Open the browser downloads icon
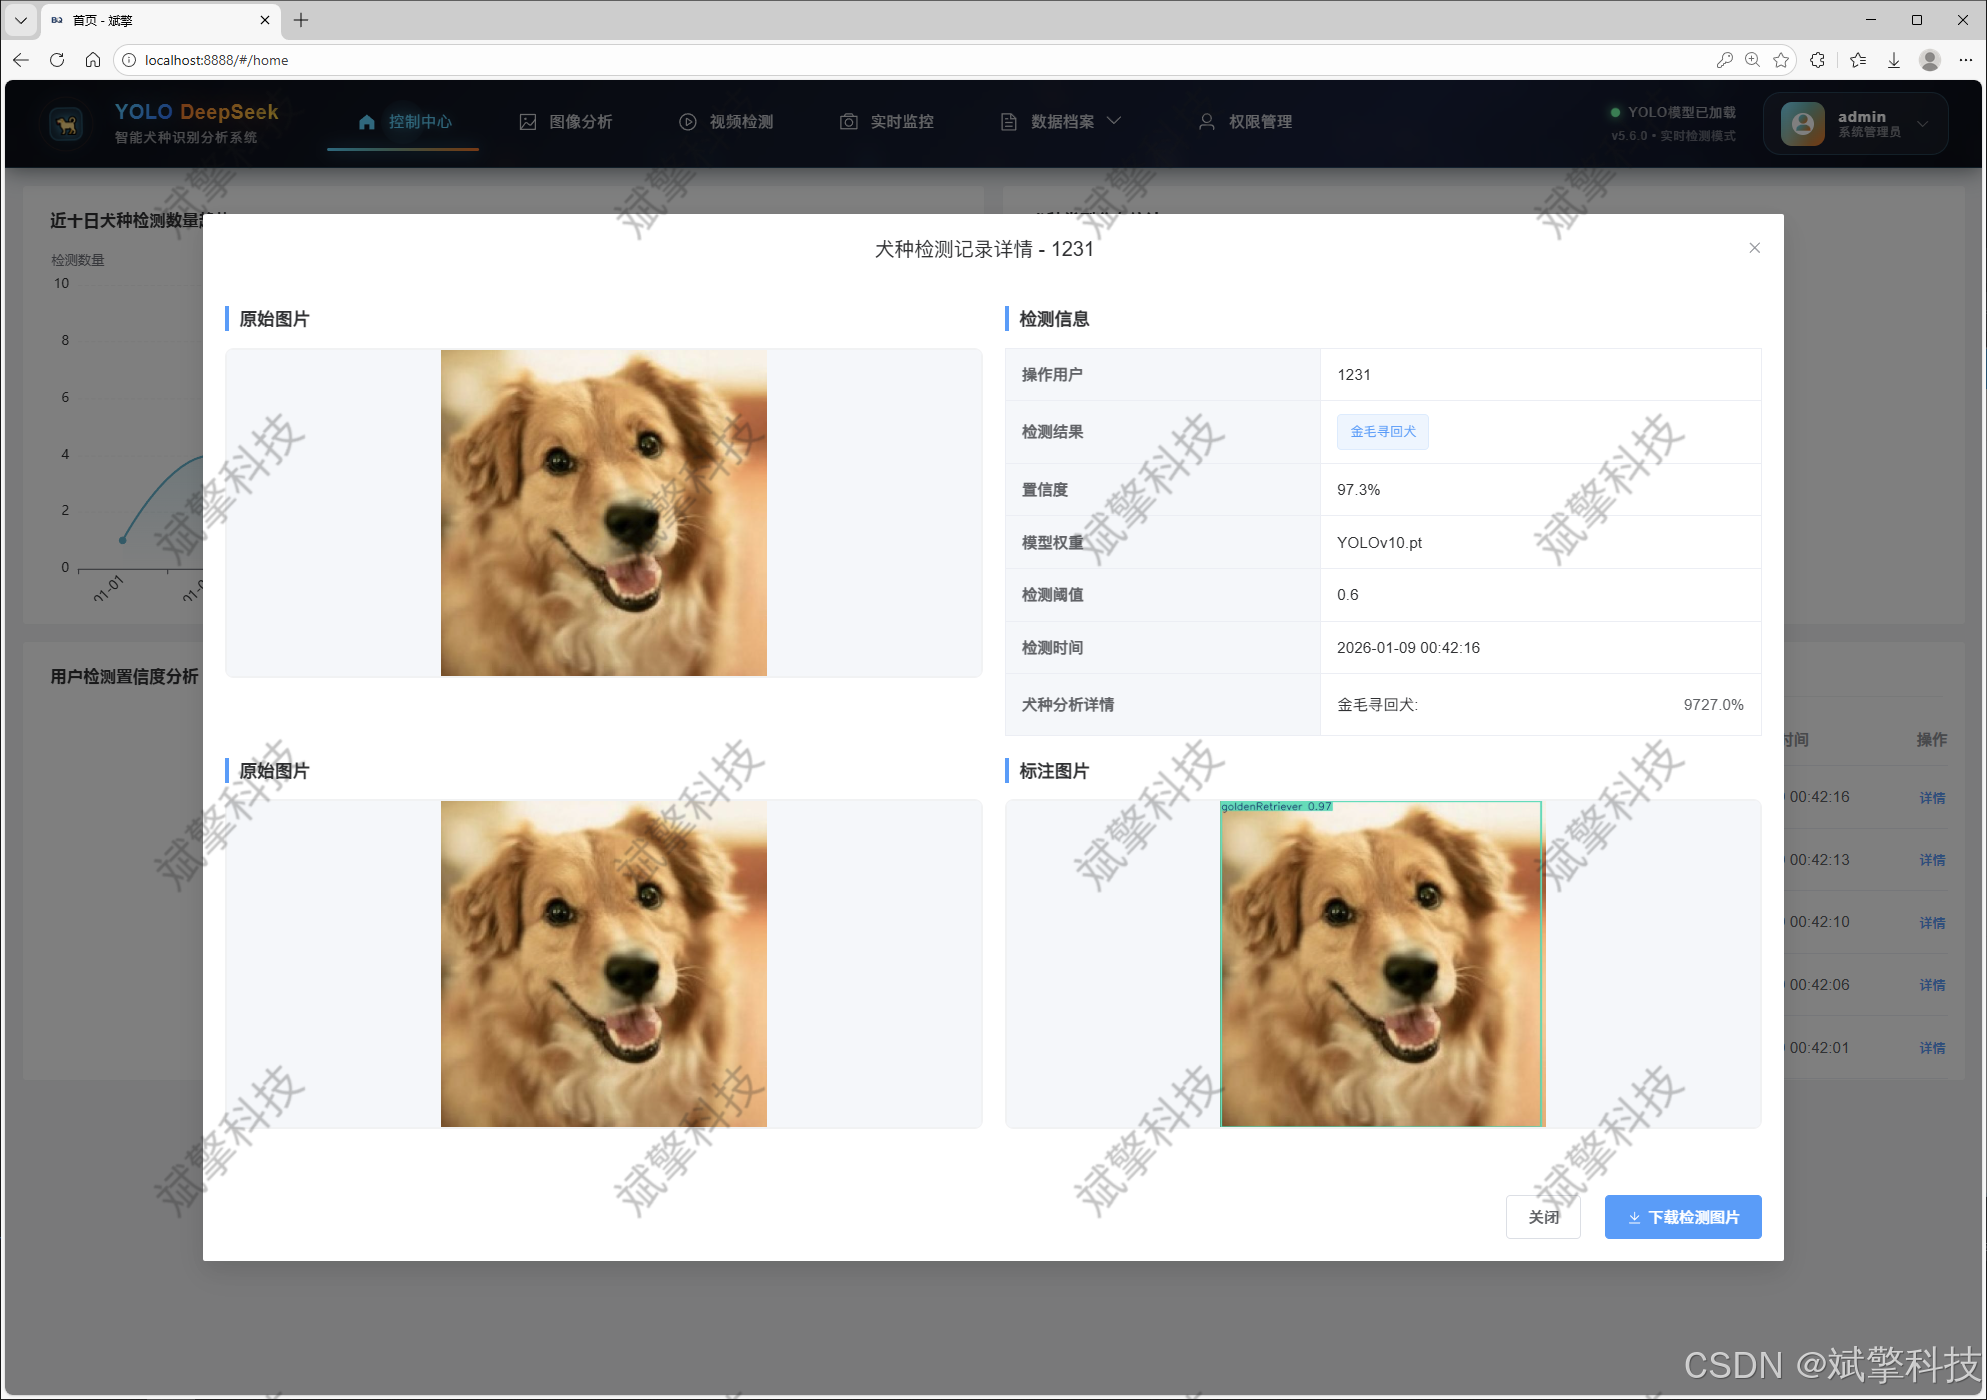The width and height of the screenshot is (1987, 1400). coord(1894,60)
